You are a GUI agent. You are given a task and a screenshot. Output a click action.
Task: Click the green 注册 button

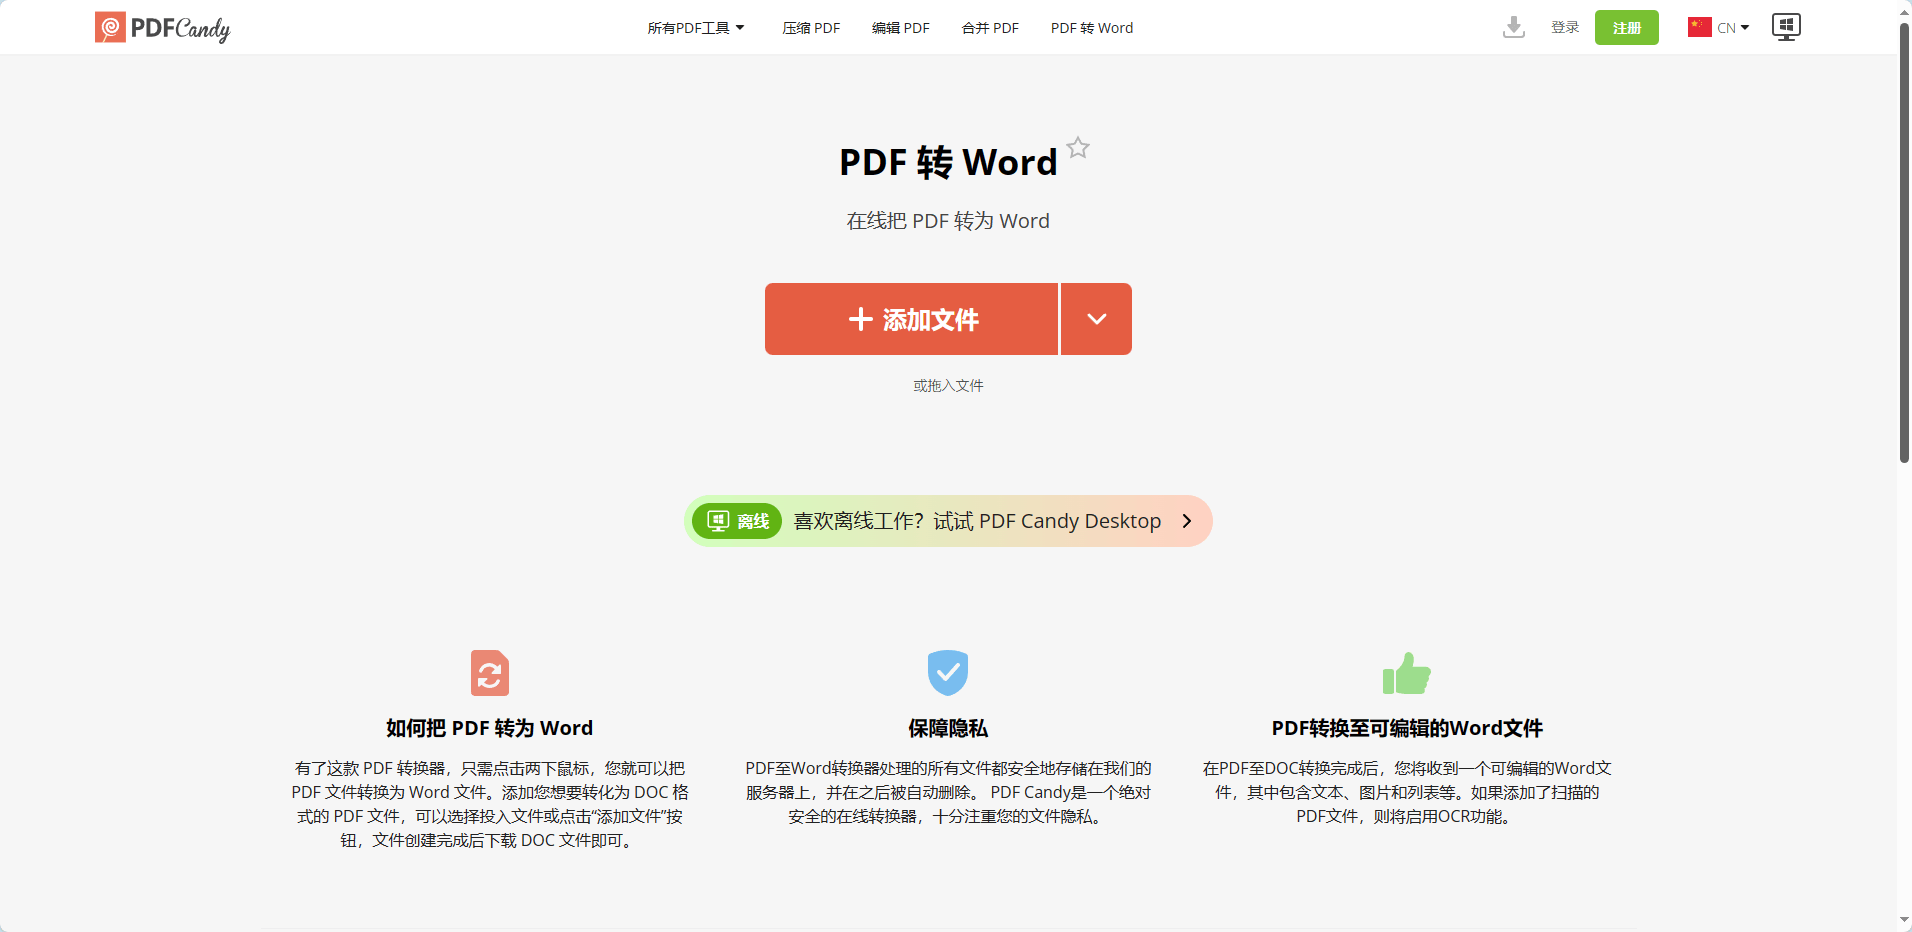(x=1626, y=27)
